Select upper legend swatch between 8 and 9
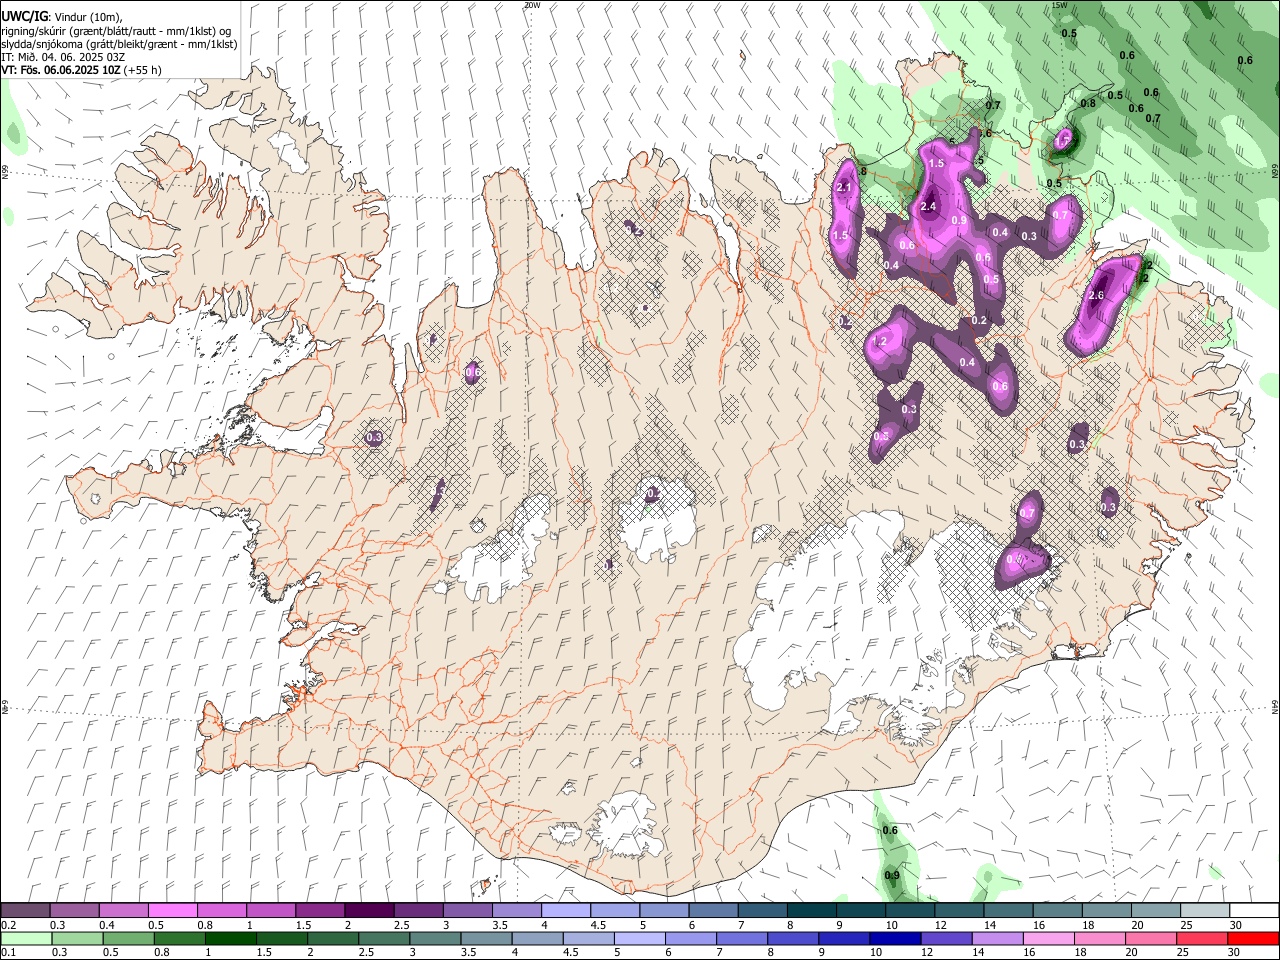The height and width of the screenshot is (960, 1280). point(810,910)
